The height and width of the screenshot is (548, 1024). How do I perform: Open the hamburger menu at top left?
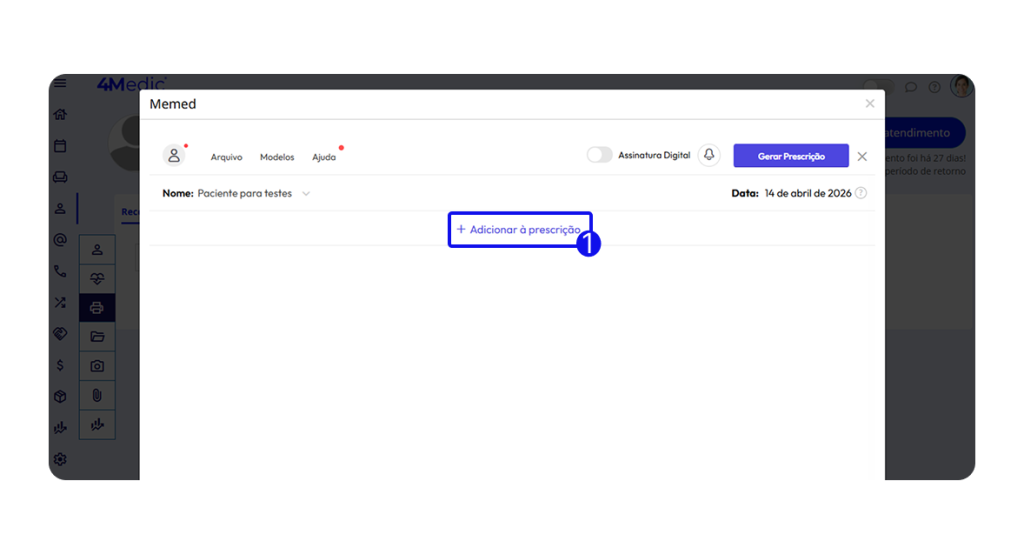(x=60, y=84)
